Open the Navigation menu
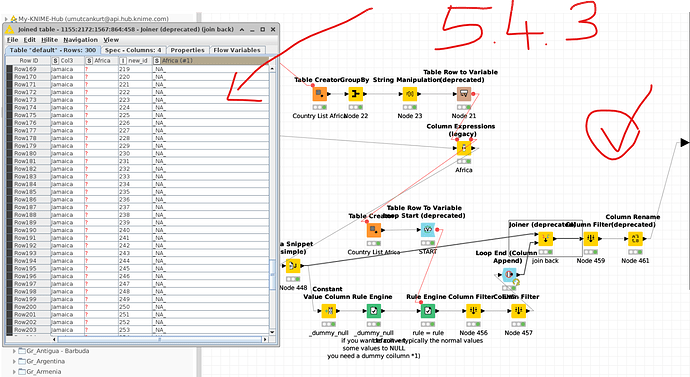690x377 pixels. 81,40
